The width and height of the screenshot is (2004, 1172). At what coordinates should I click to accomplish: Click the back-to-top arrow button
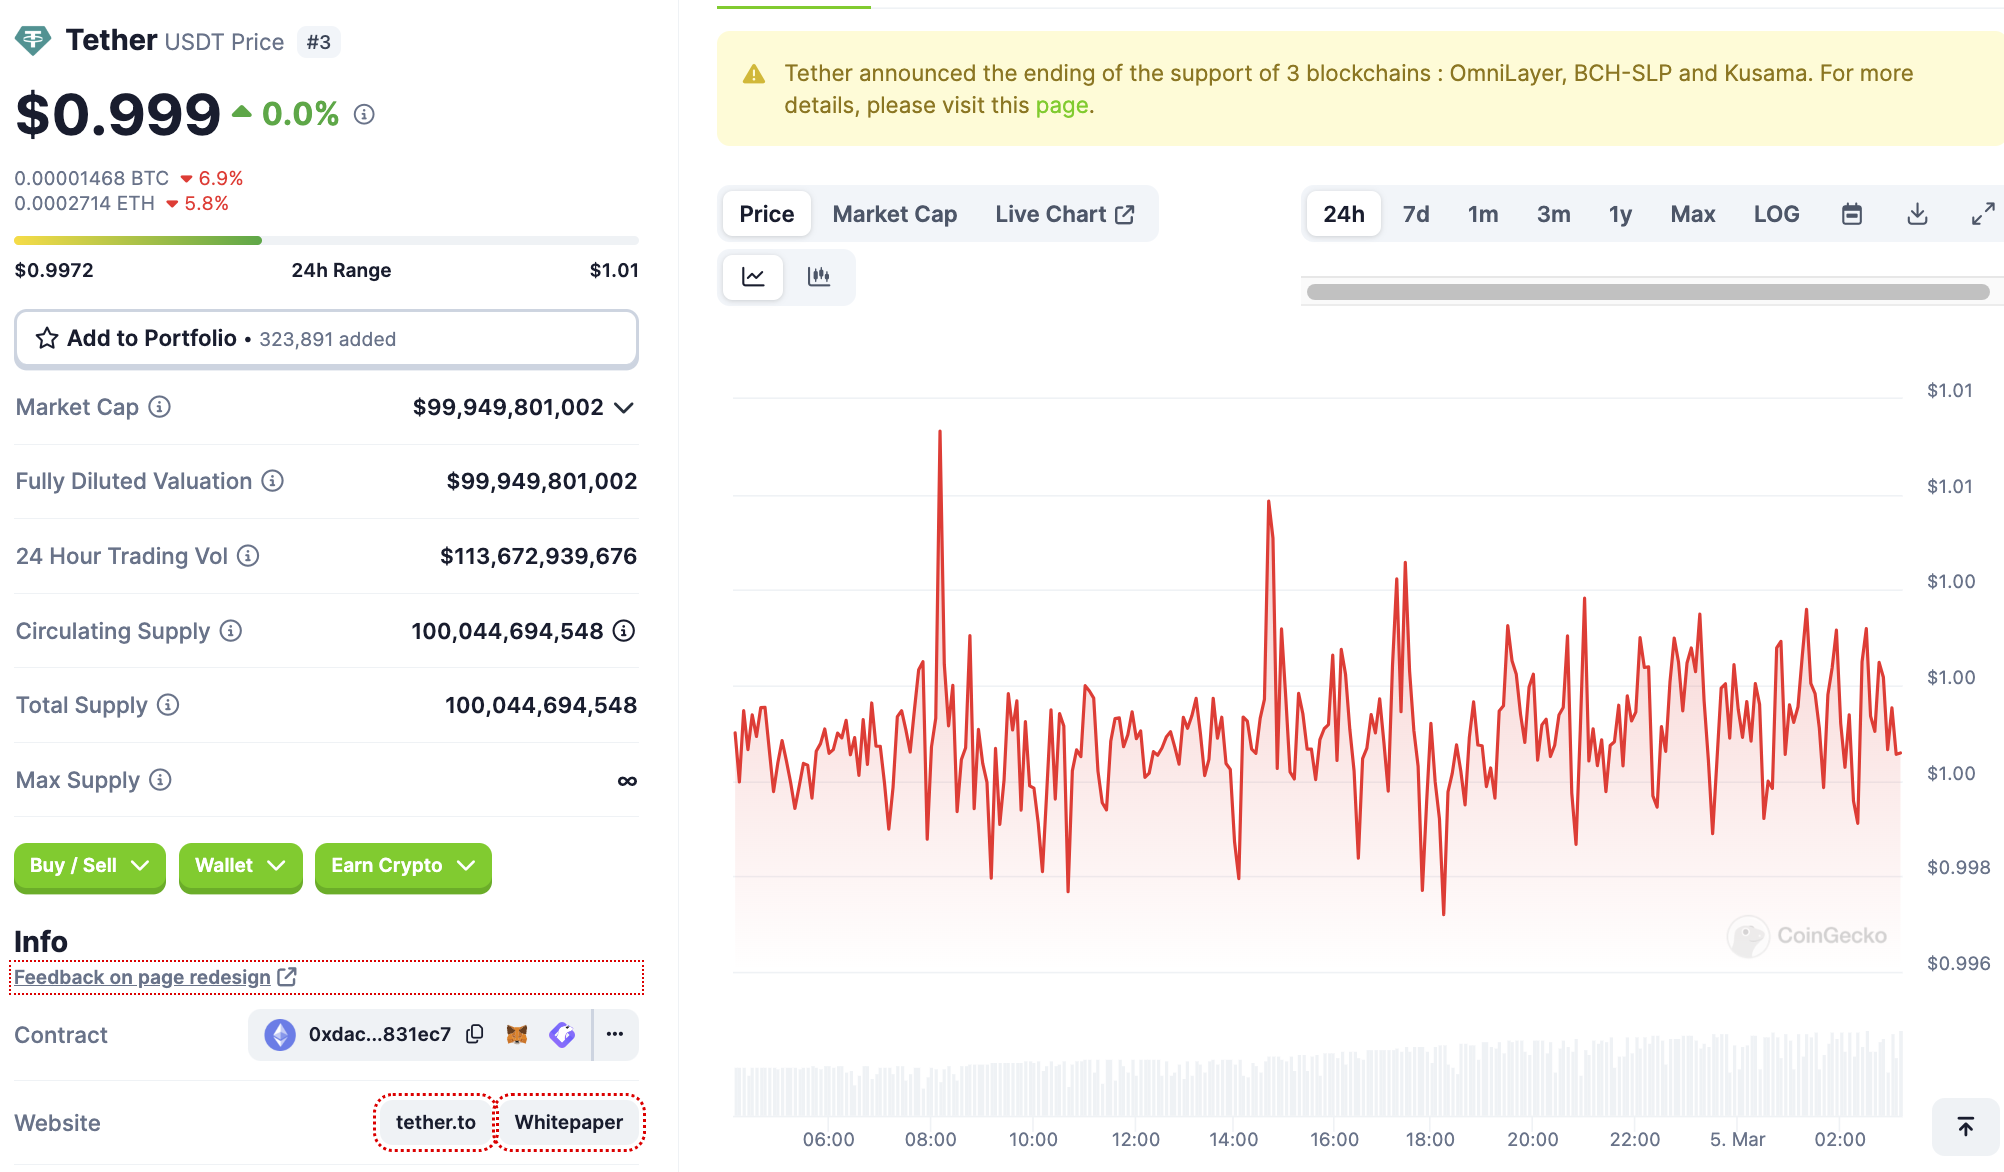click(1965, 1127)
